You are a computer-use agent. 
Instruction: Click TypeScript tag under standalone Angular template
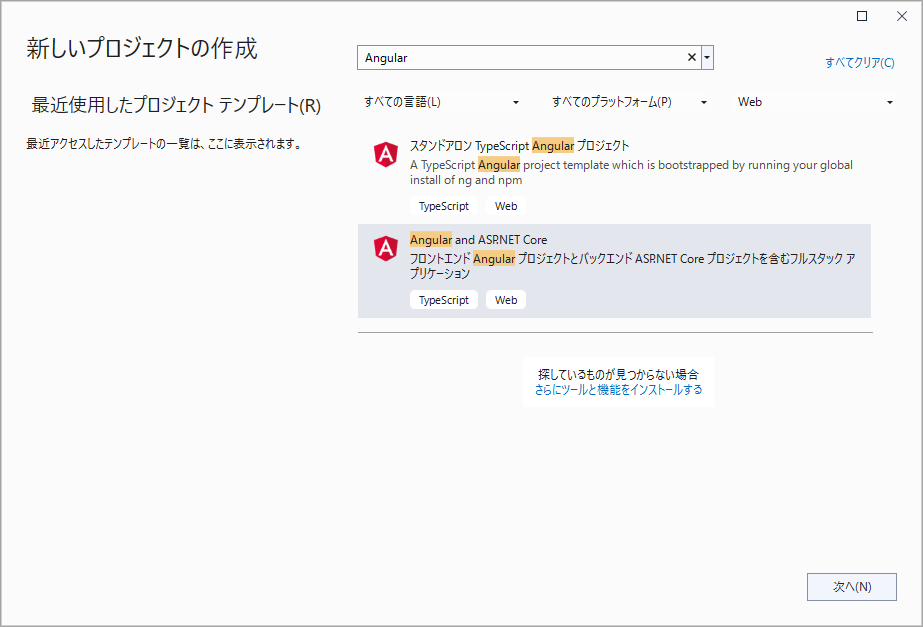pyautogui.click(x=444, y=206)
